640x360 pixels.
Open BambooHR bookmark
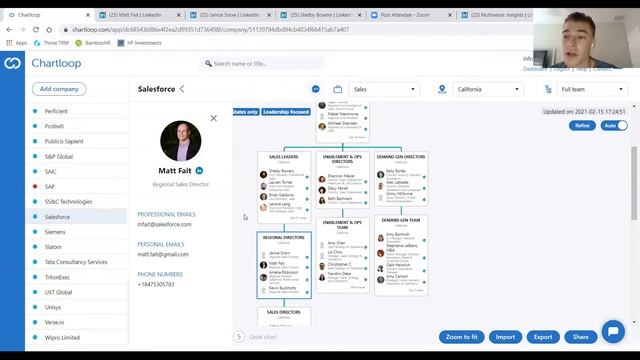tap(93, 43)
